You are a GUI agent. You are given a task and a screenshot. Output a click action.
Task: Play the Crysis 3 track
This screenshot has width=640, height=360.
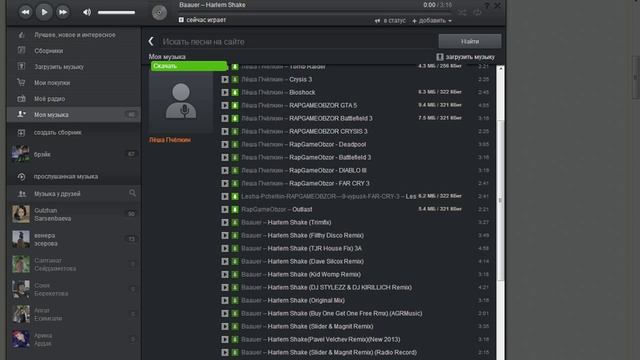coord(225,80)
